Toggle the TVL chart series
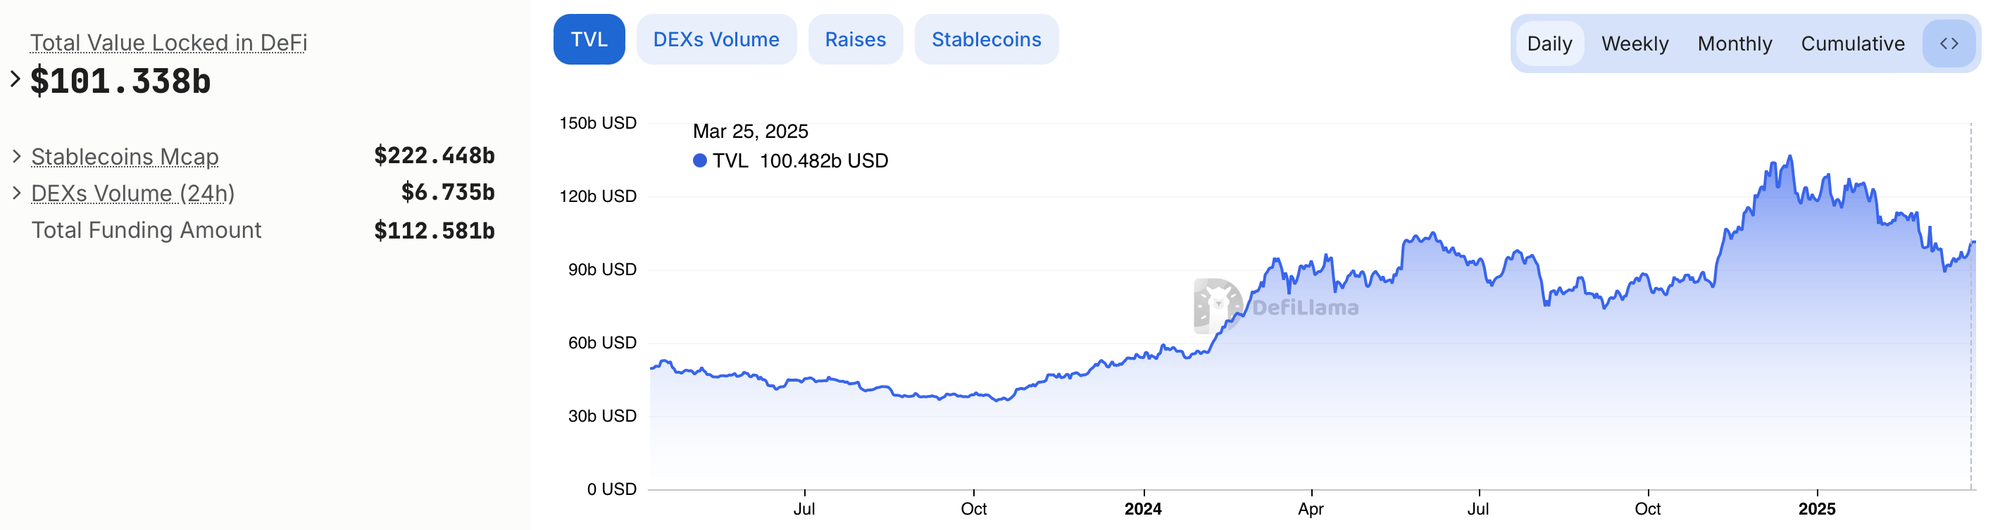The height and width of the screenshot is (530, 2000). [x=589, y=40]
